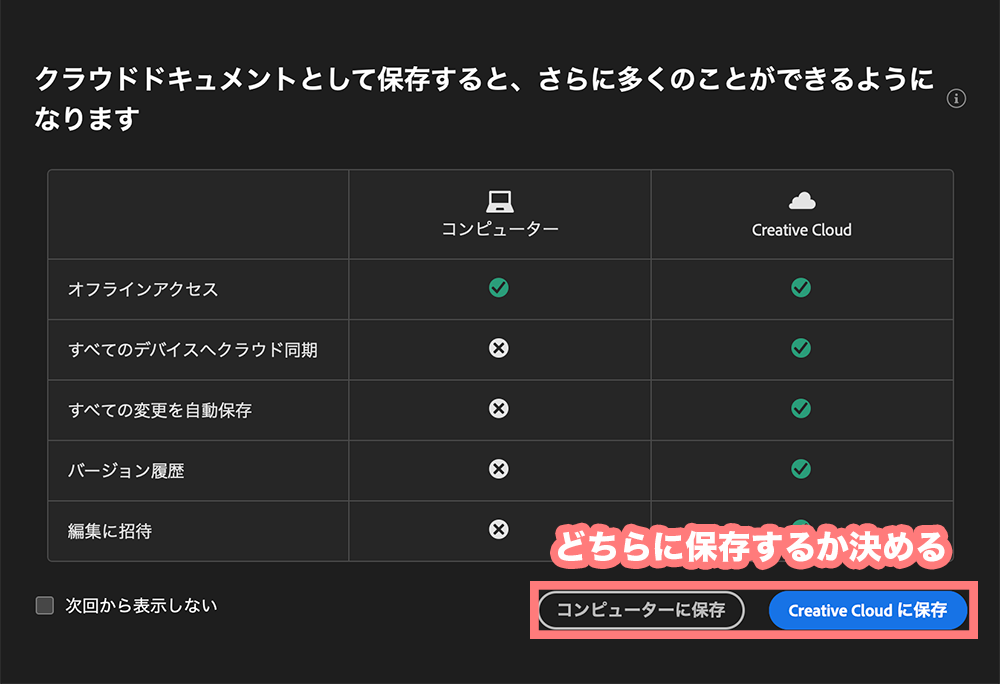Viewport: 1000px width, 684px height.
Task: Click the コンピューター column header text
Action: [x=500, y=229]
